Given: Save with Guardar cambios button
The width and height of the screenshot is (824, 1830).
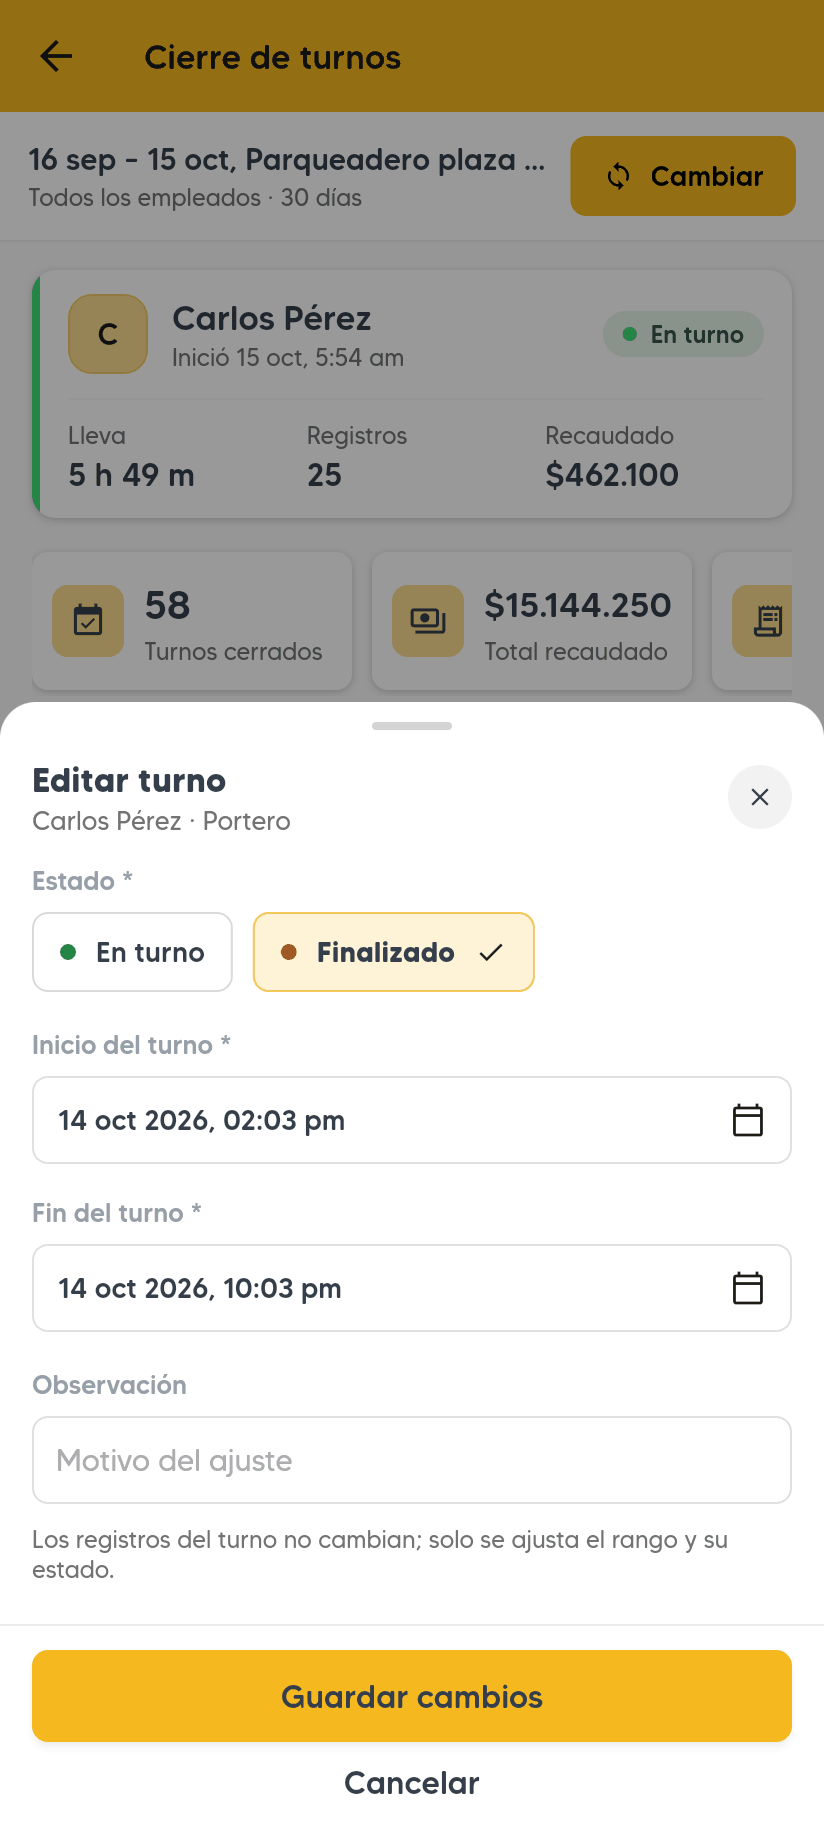Looking at the screenshot, I should [412, 1696].
